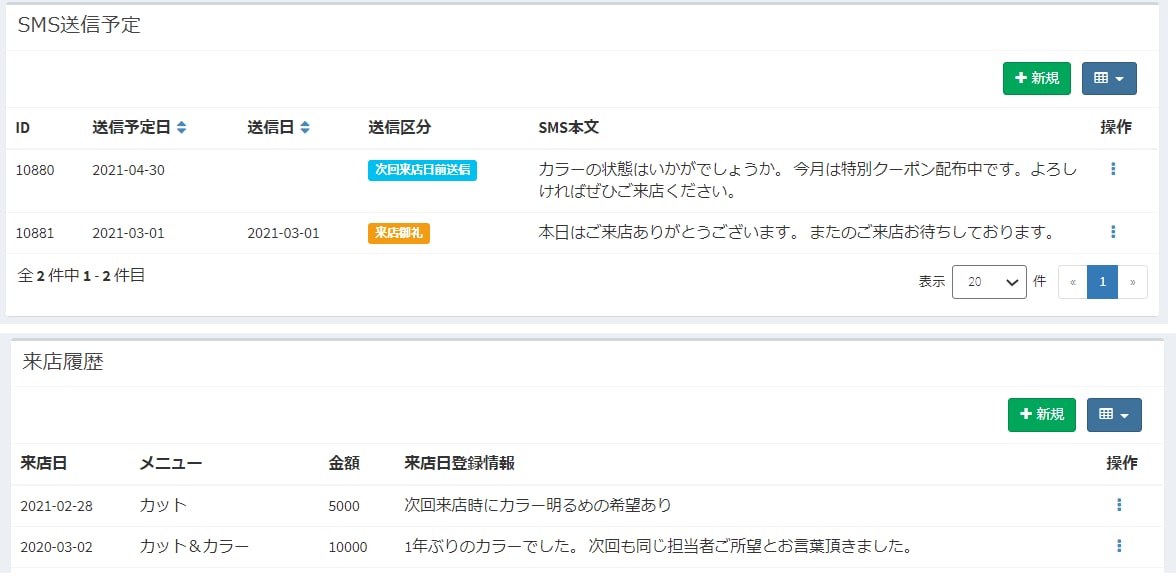
Task: Open actions menu for 2020-03-02 visit
Action: tap(1119, 546)
